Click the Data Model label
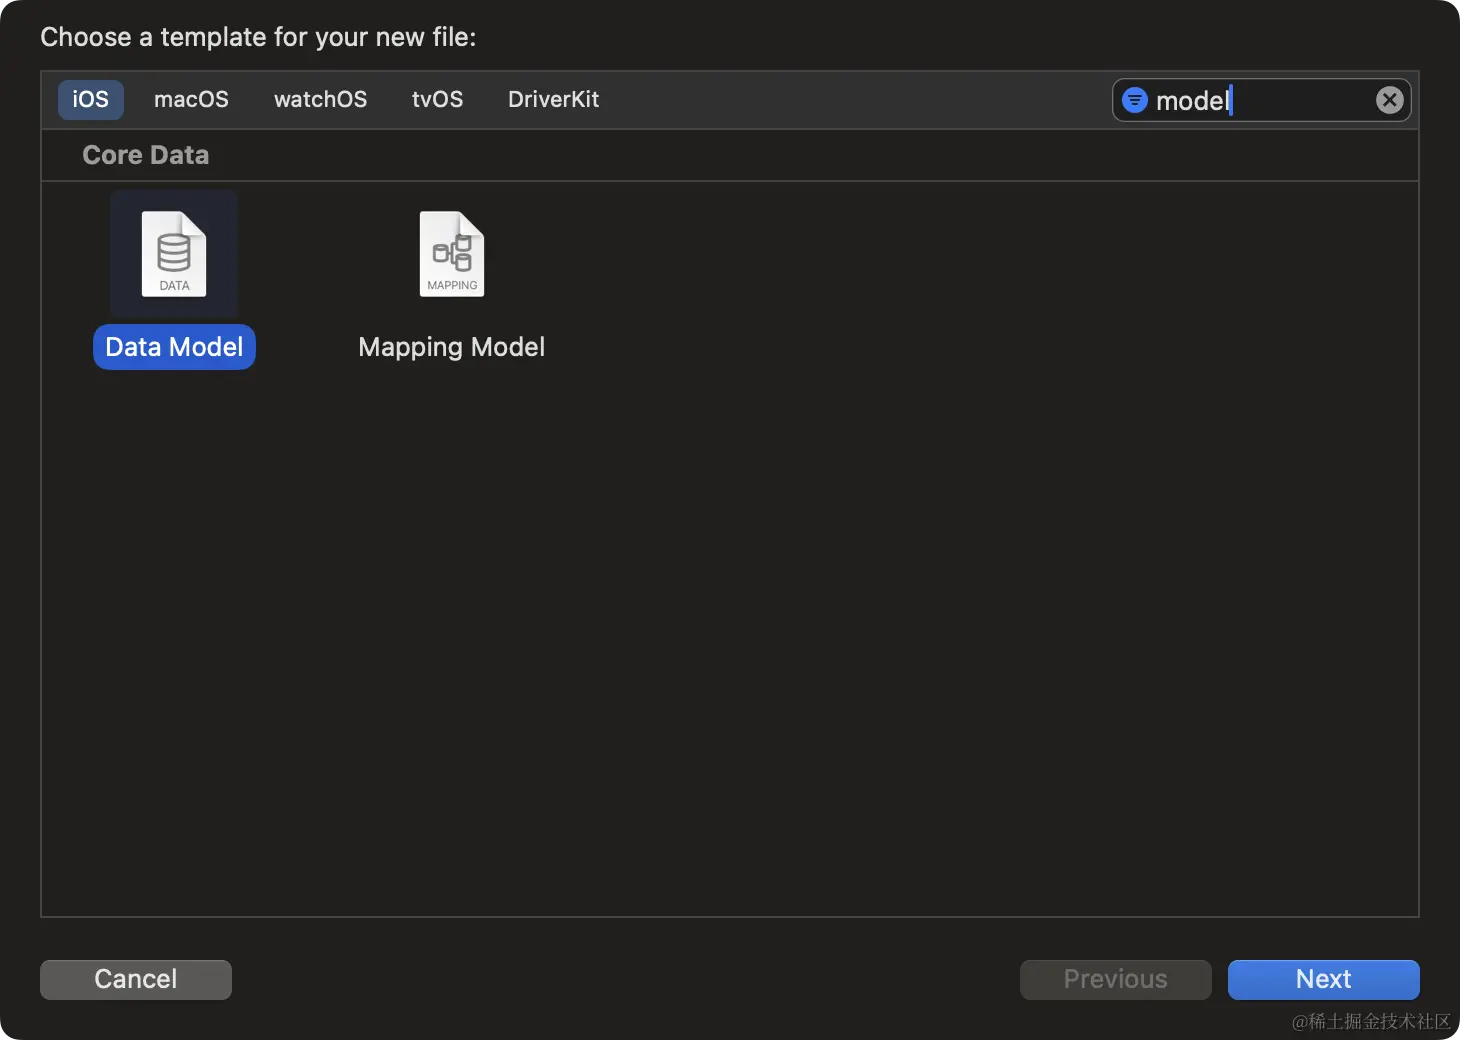The width and height of the screenshot is (1460, 1040). (174, 347)
